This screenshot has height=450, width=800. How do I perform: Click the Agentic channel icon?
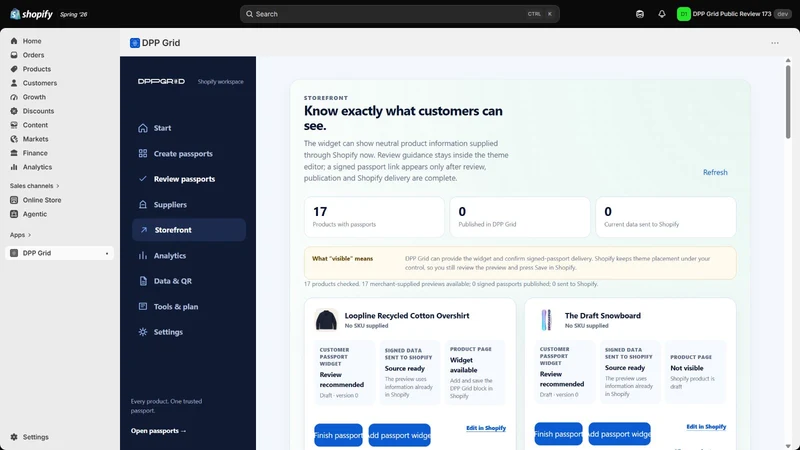click(14, 214)
